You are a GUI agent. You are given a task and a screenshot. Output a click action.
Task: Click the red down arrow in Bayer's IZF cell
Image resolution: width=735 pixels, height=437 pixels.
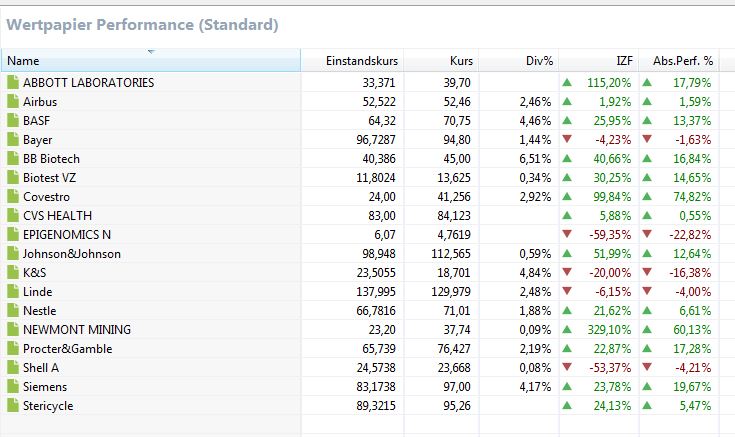[568, 140]
